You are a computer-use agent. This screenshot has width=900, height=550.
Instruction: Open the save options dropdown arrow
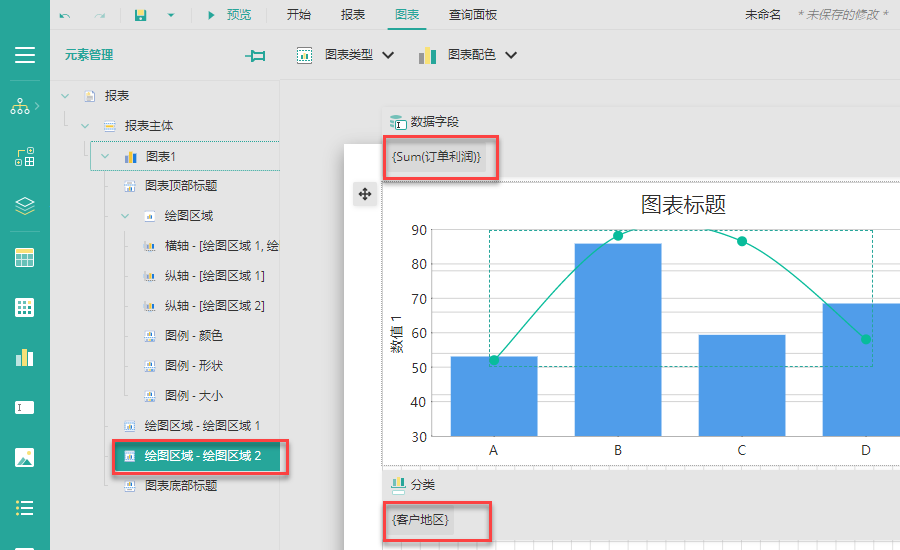(170, 16)
